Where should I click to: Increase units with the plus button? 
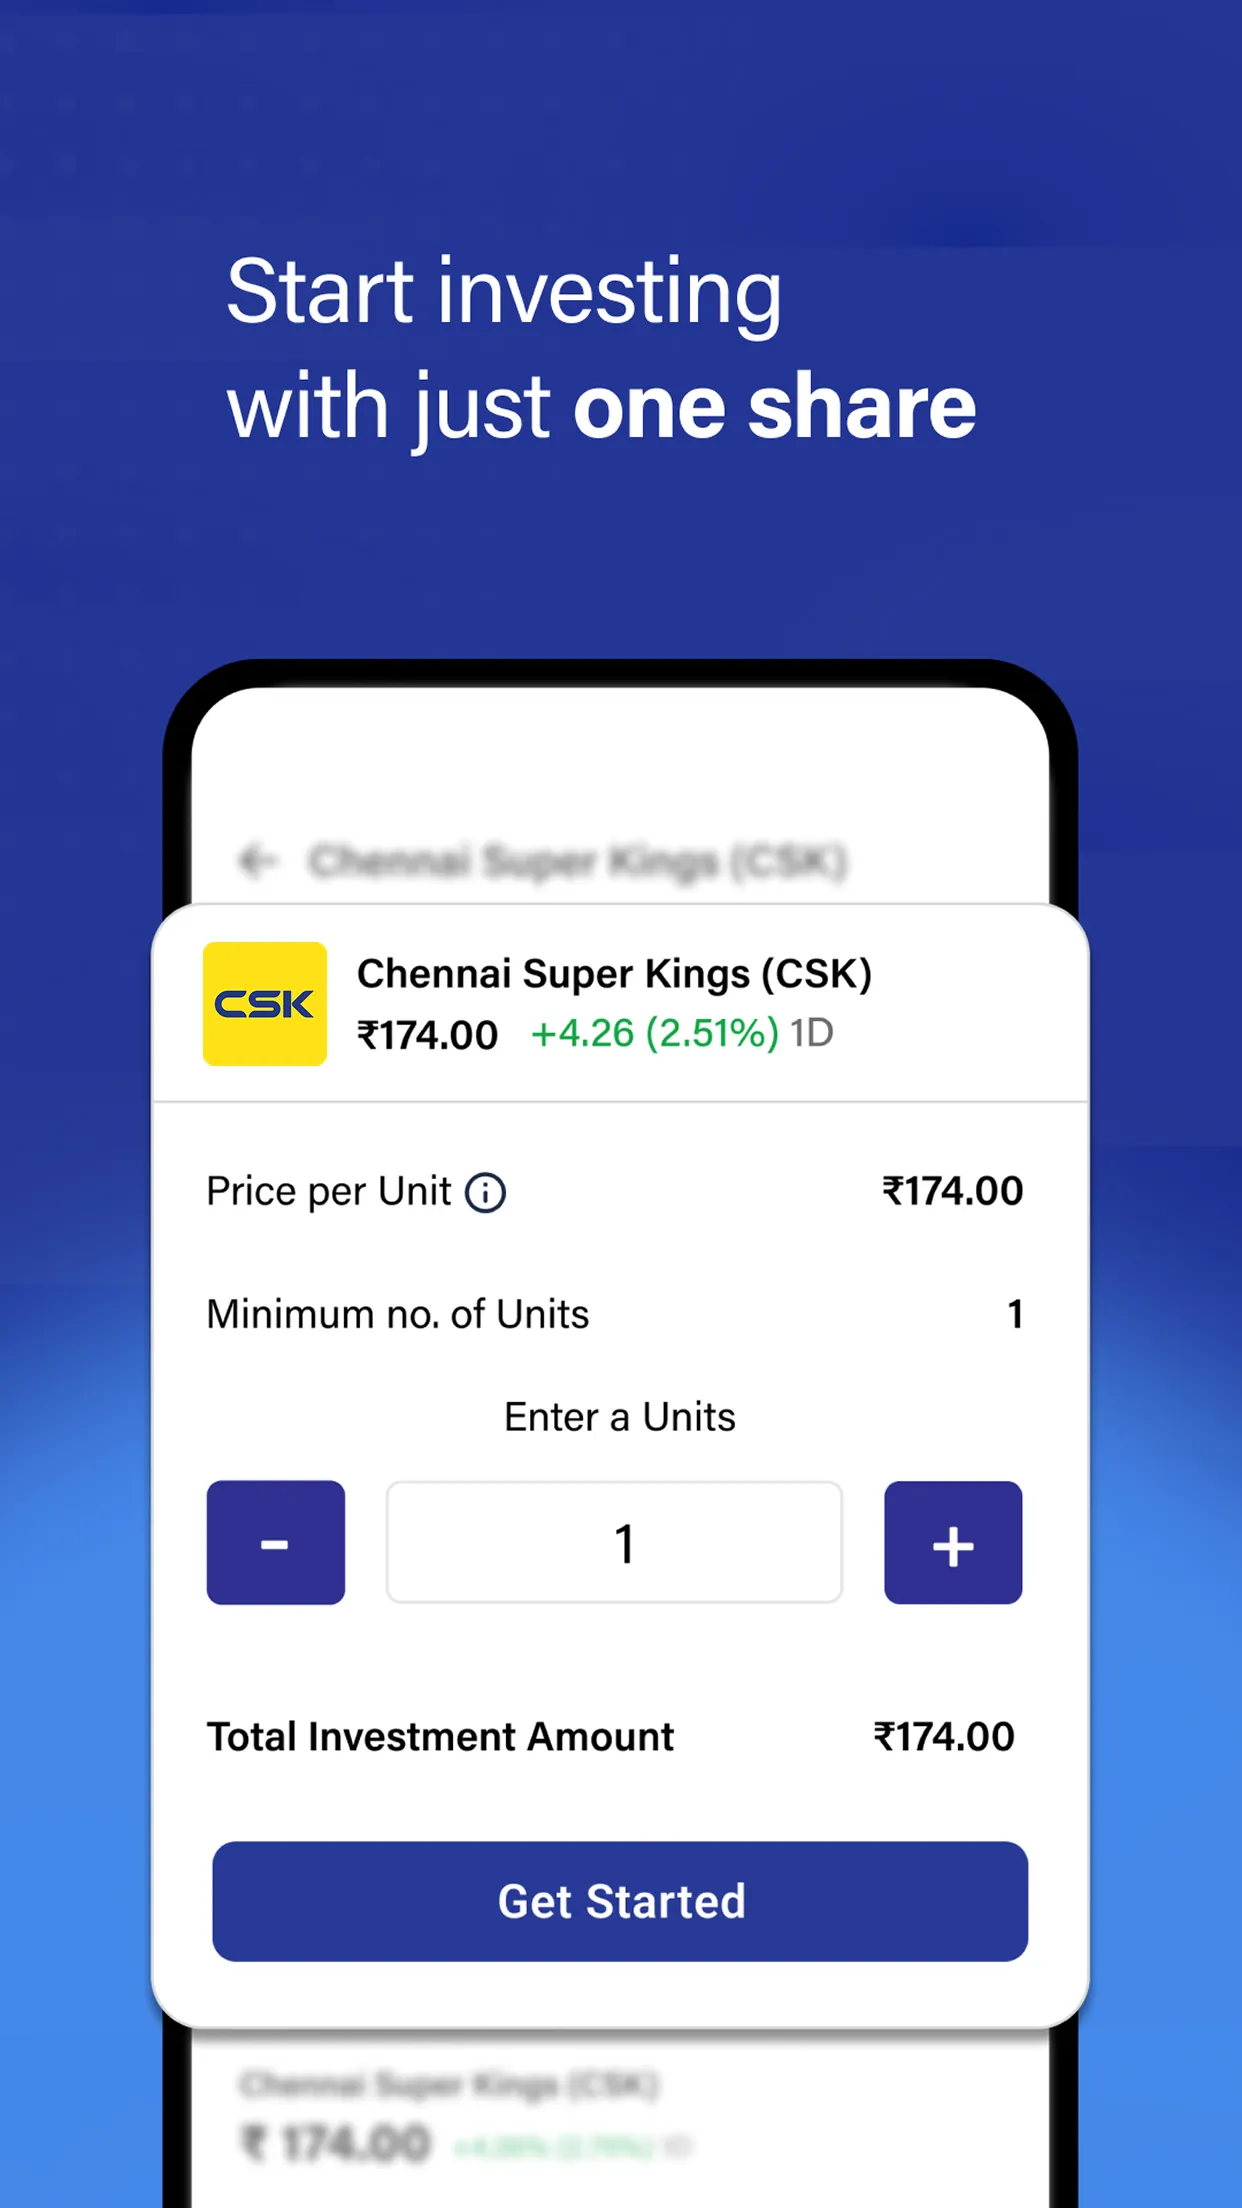[x=953, y=1542]
